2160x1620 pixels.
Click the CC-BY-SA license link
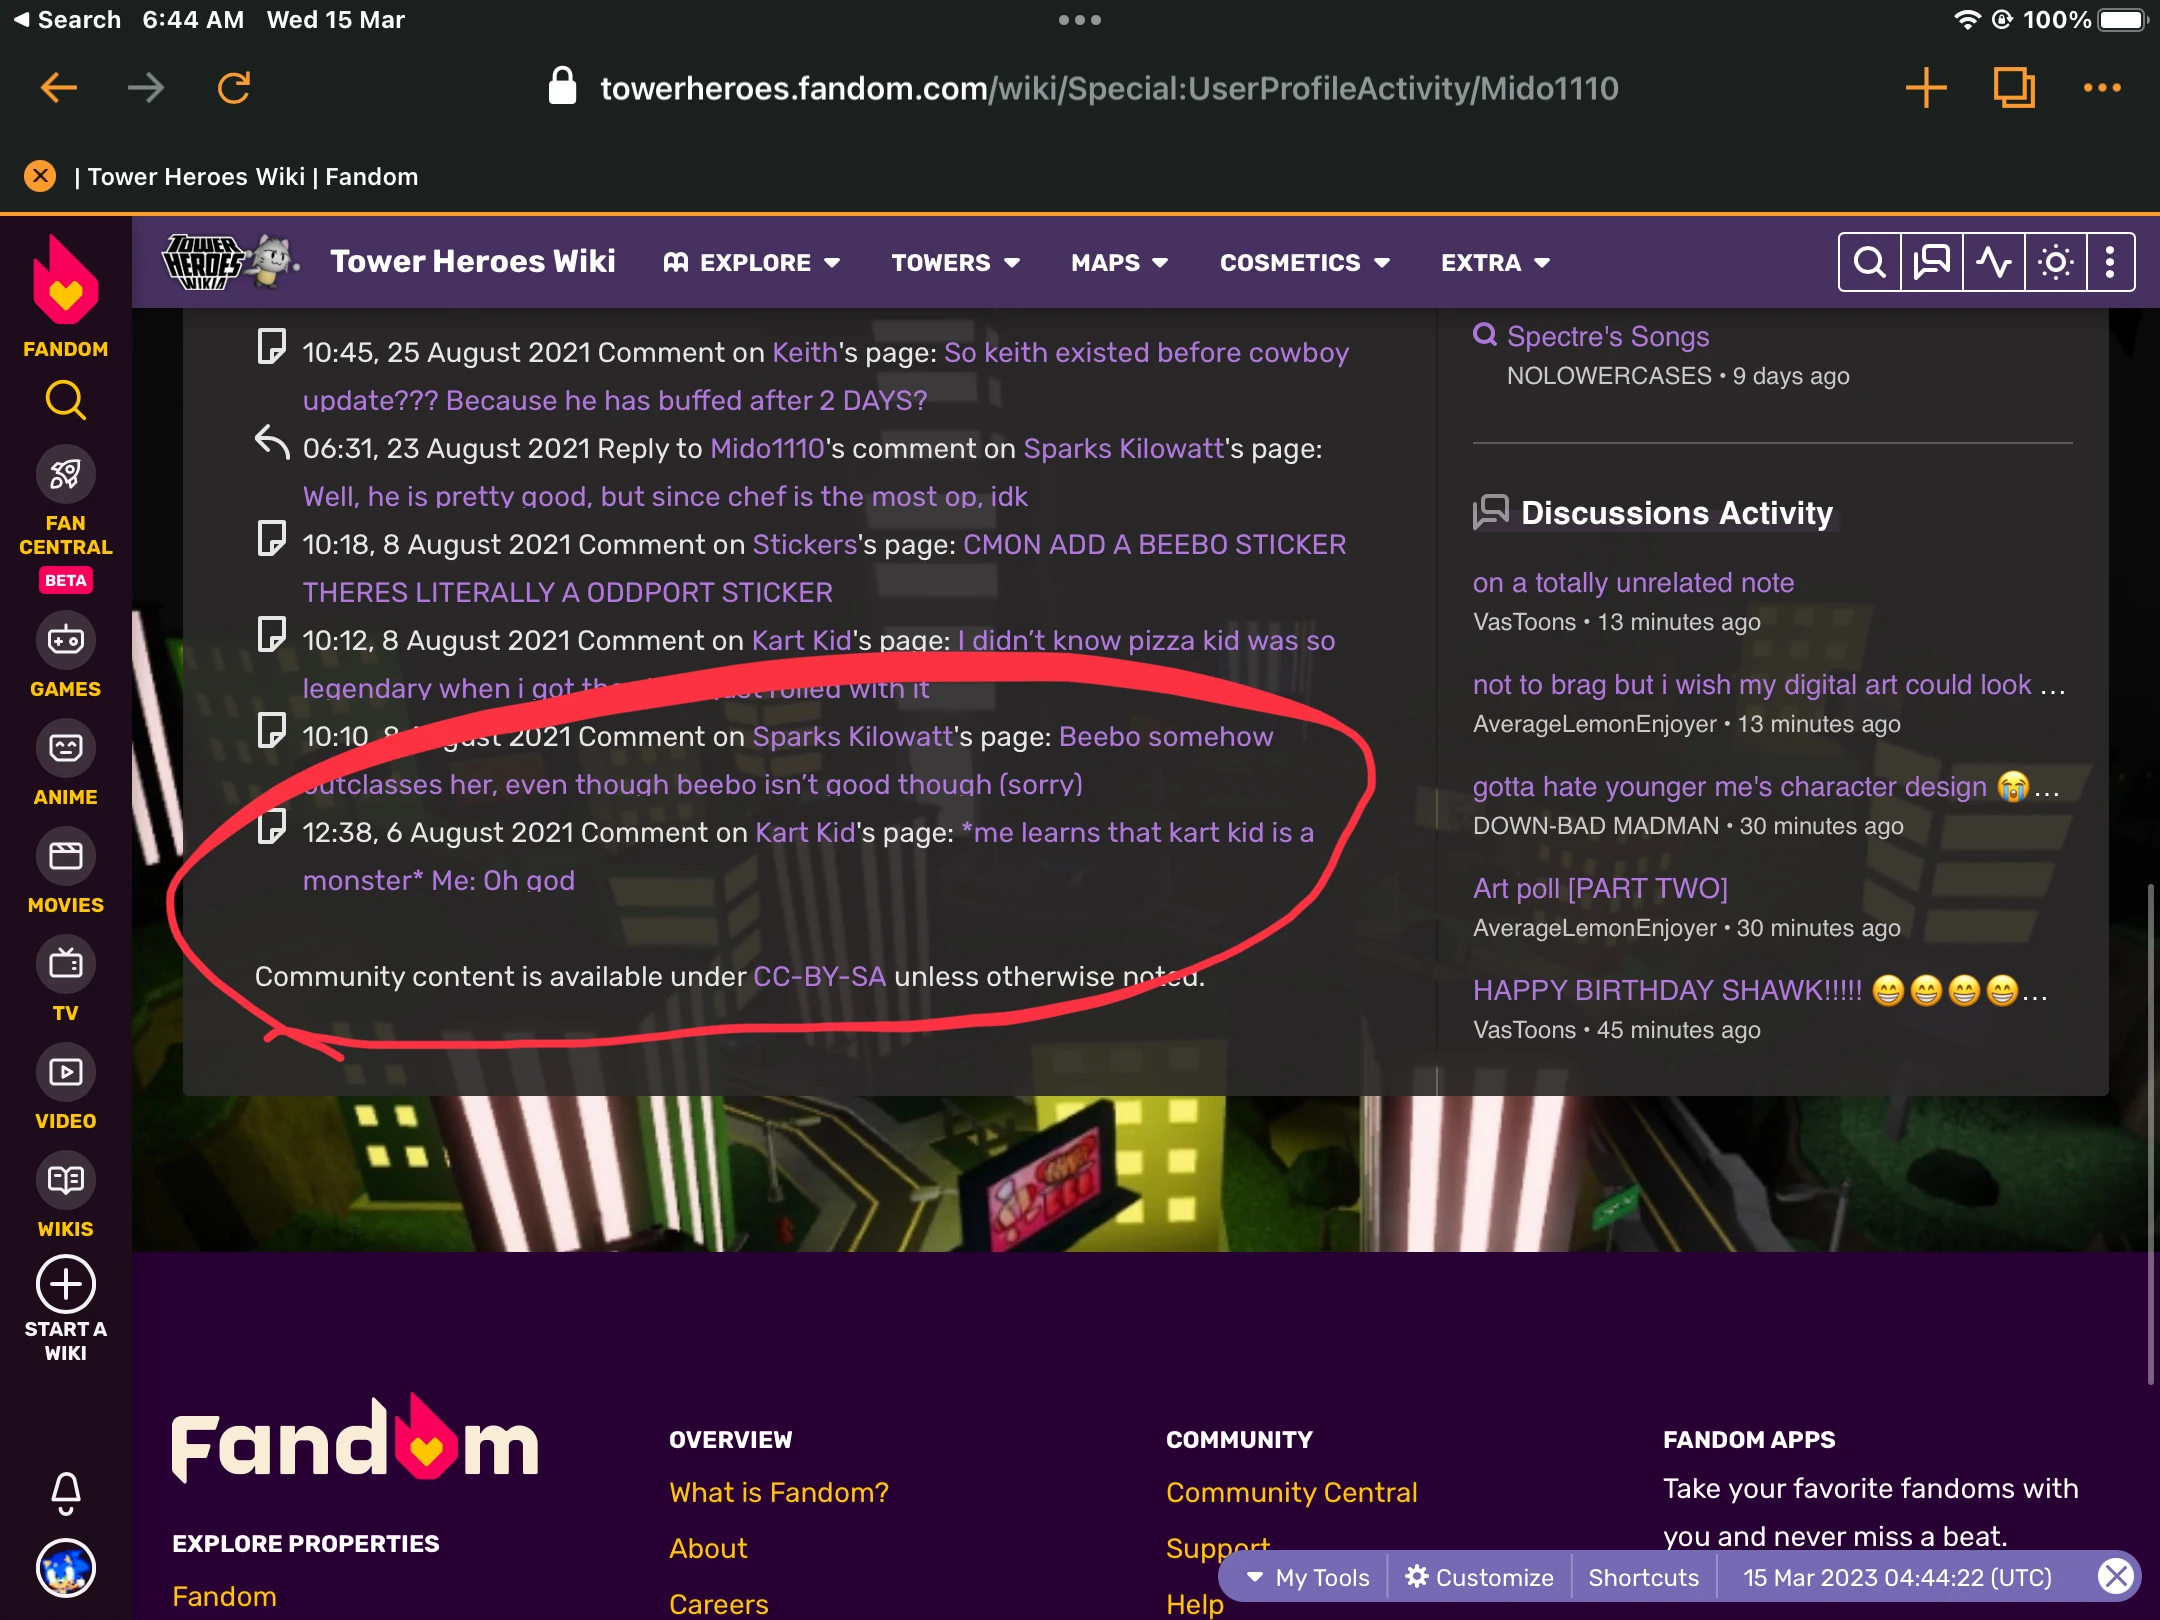(x=819, y=977)
